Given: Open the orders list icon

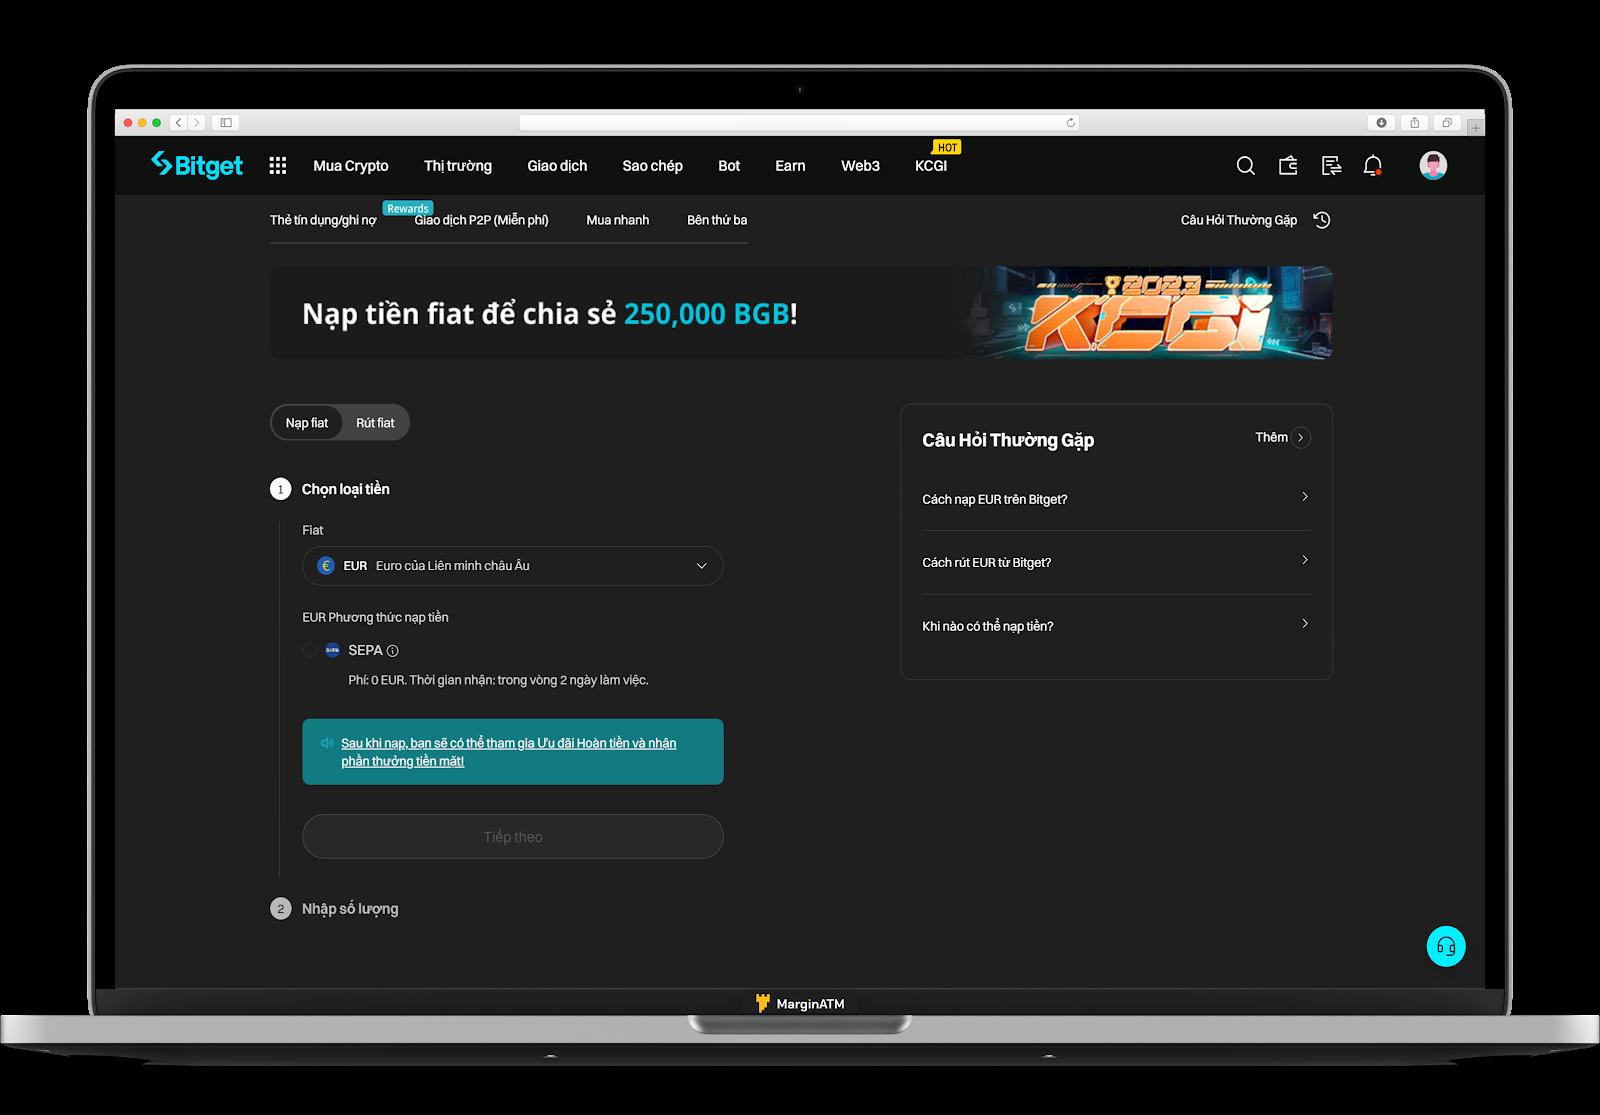Looking at the screenshot, I should [1331, 166].
